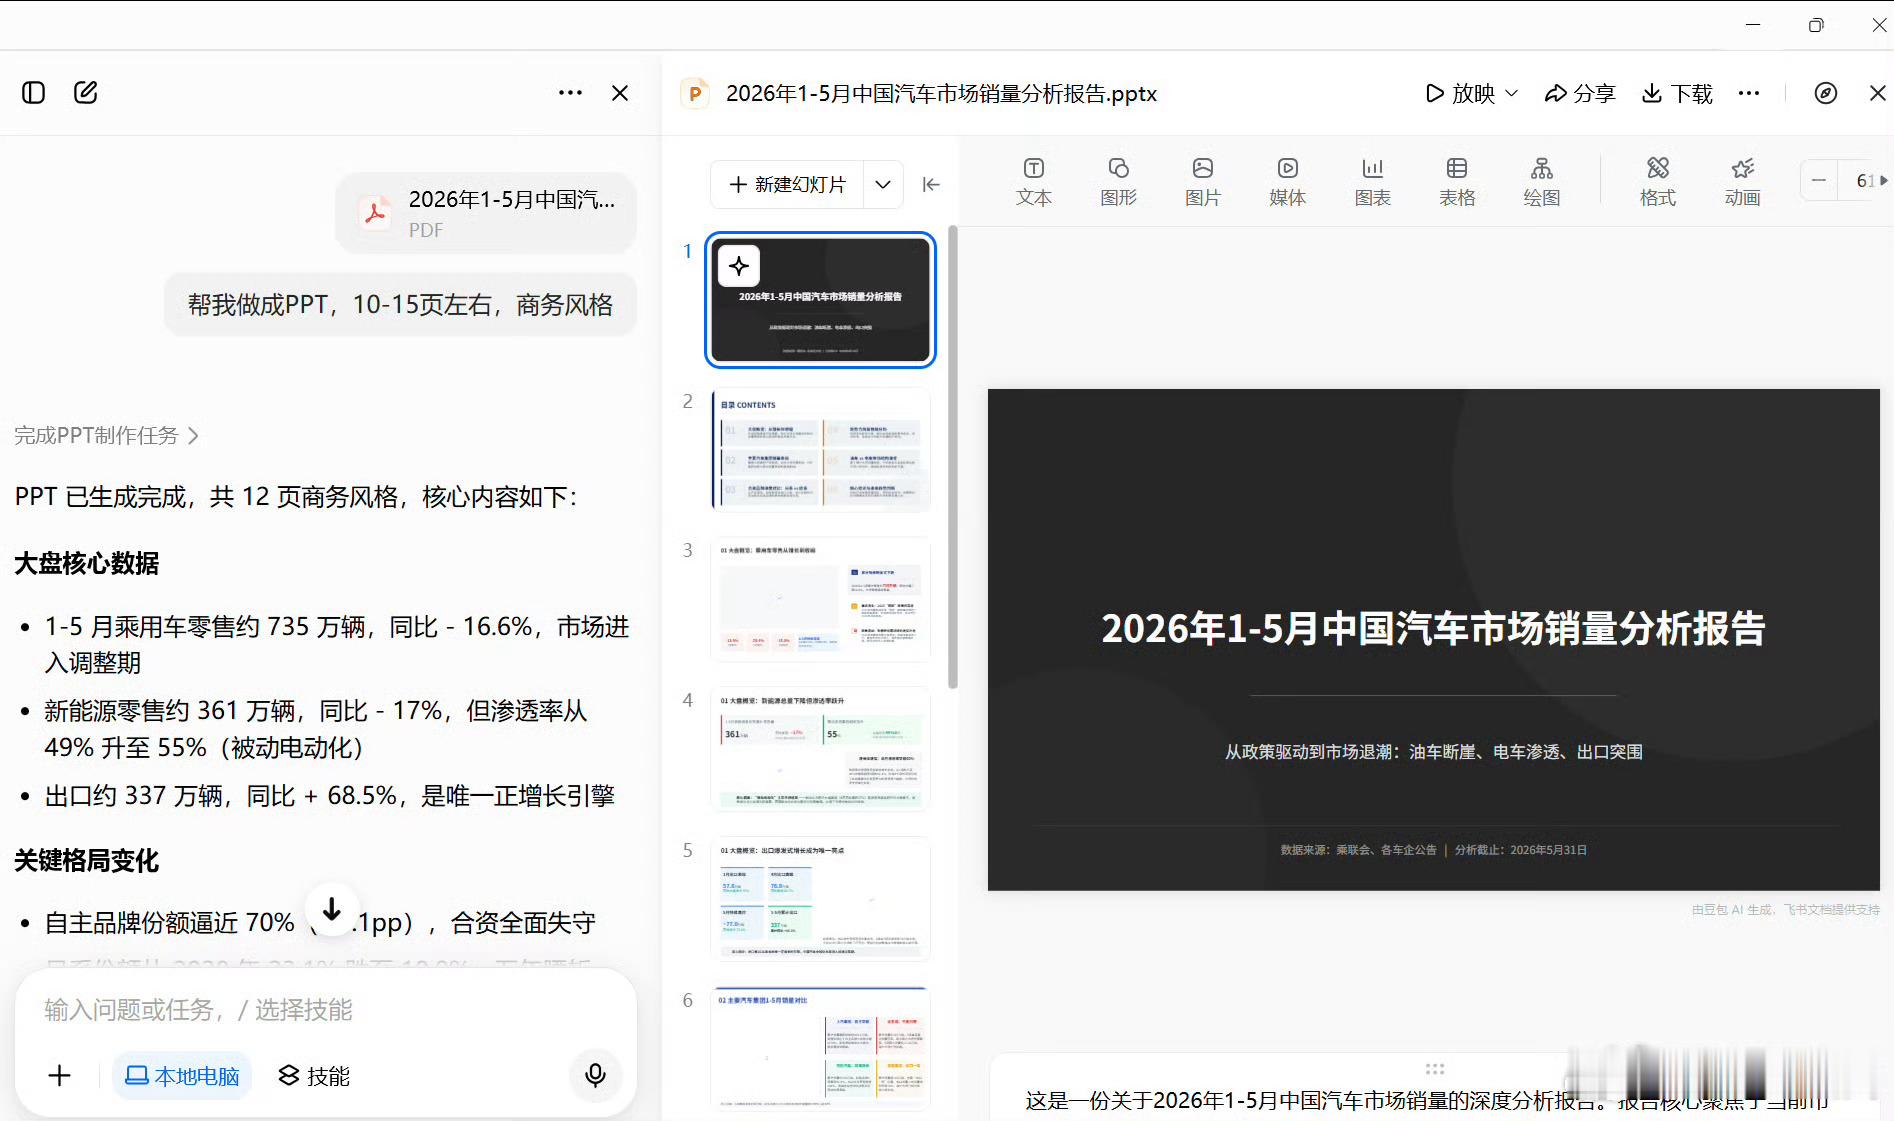This screenshot has height=1121, width=1894.
Task: Minimize the application window
Action: [1753, 25]
